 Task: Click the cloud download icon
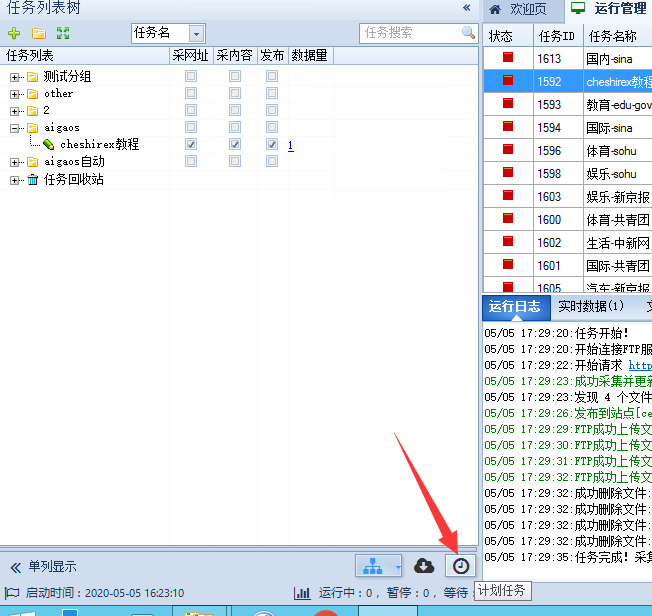[424, 566]
